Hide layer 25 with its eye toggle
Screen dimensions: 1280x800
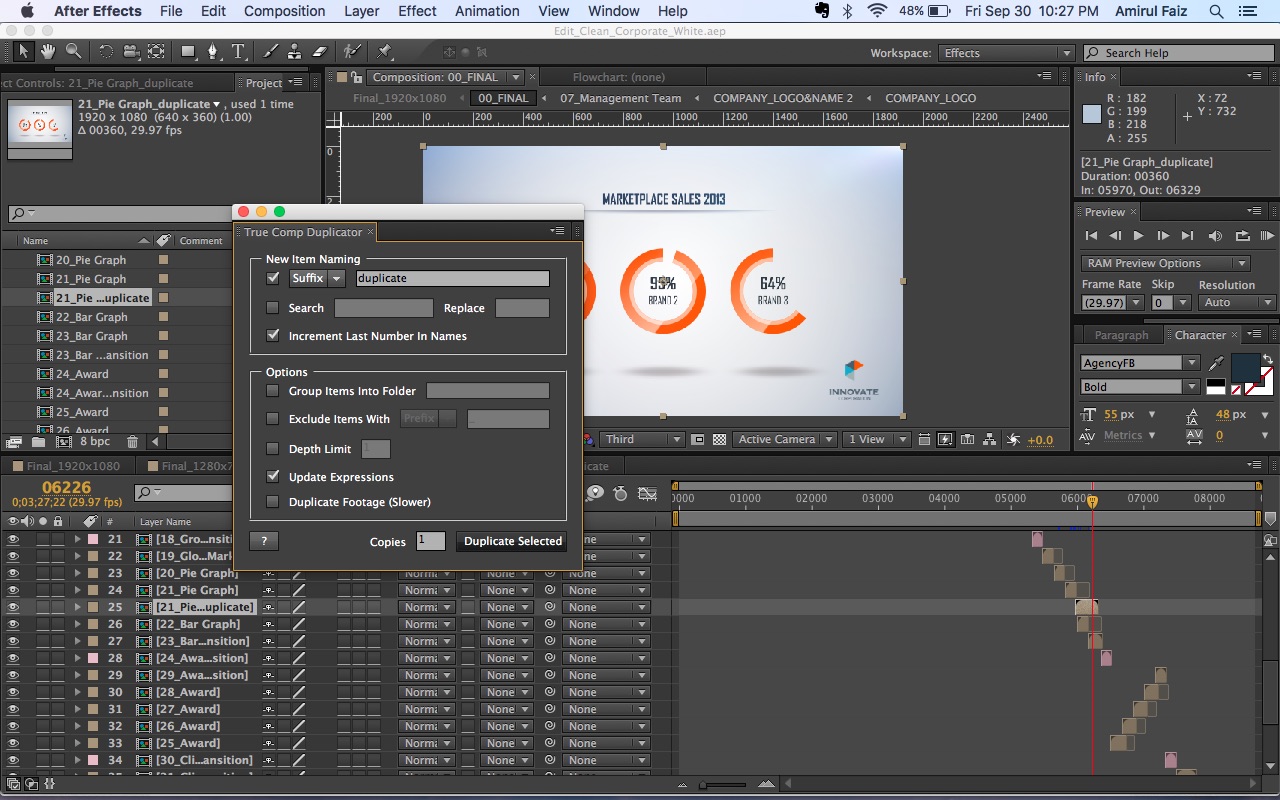pos(13,607)
